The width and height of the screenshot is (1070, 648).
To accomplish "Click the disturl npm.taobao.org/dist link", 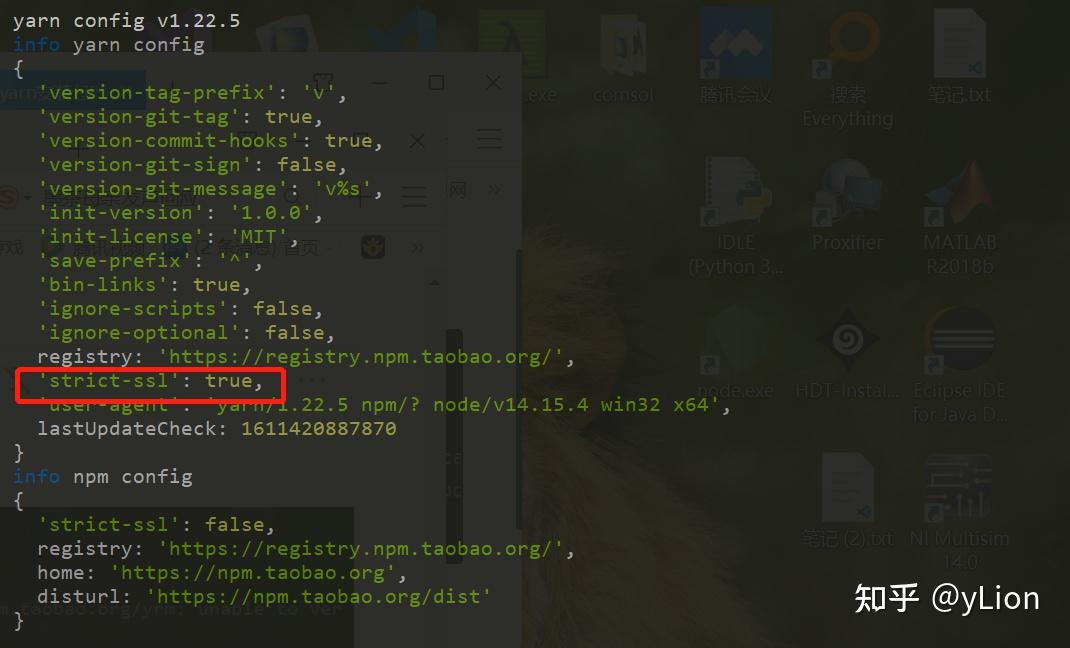I will (319, 597).
